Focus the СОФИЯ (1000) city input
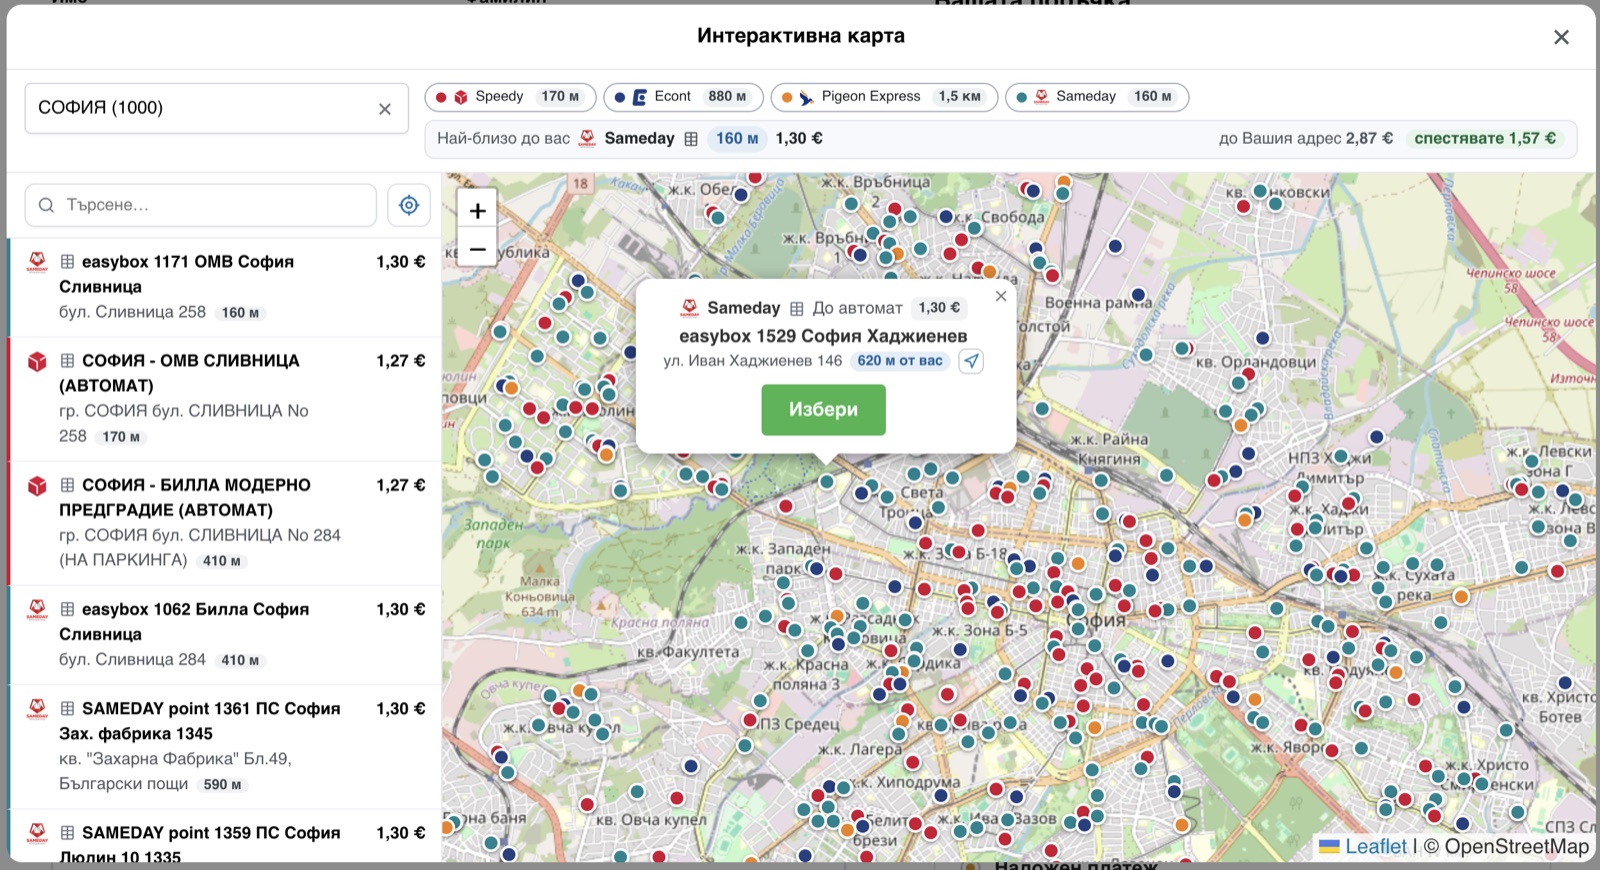 coord(216,108)
